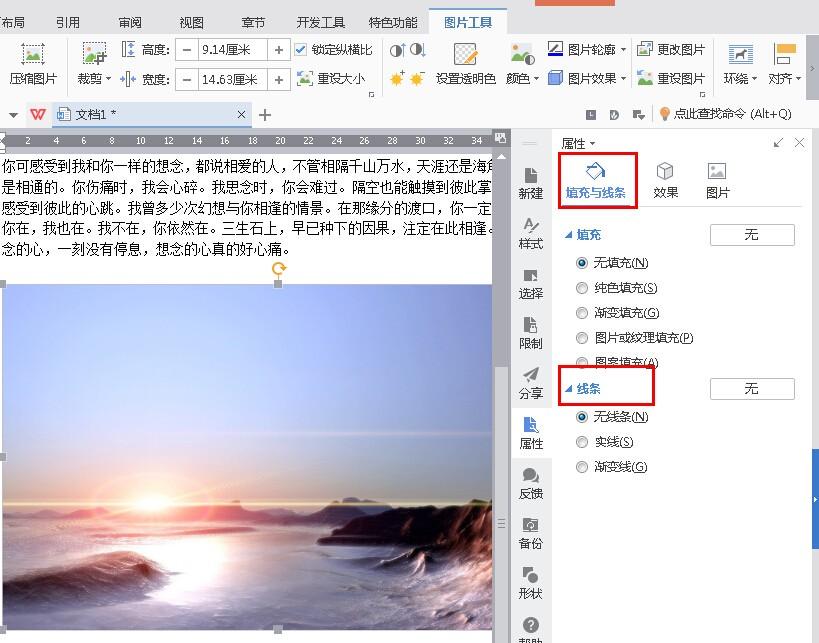819x643 pixels.
Task: Open 备份 backup sidebar icon
Action: [531, 534]
